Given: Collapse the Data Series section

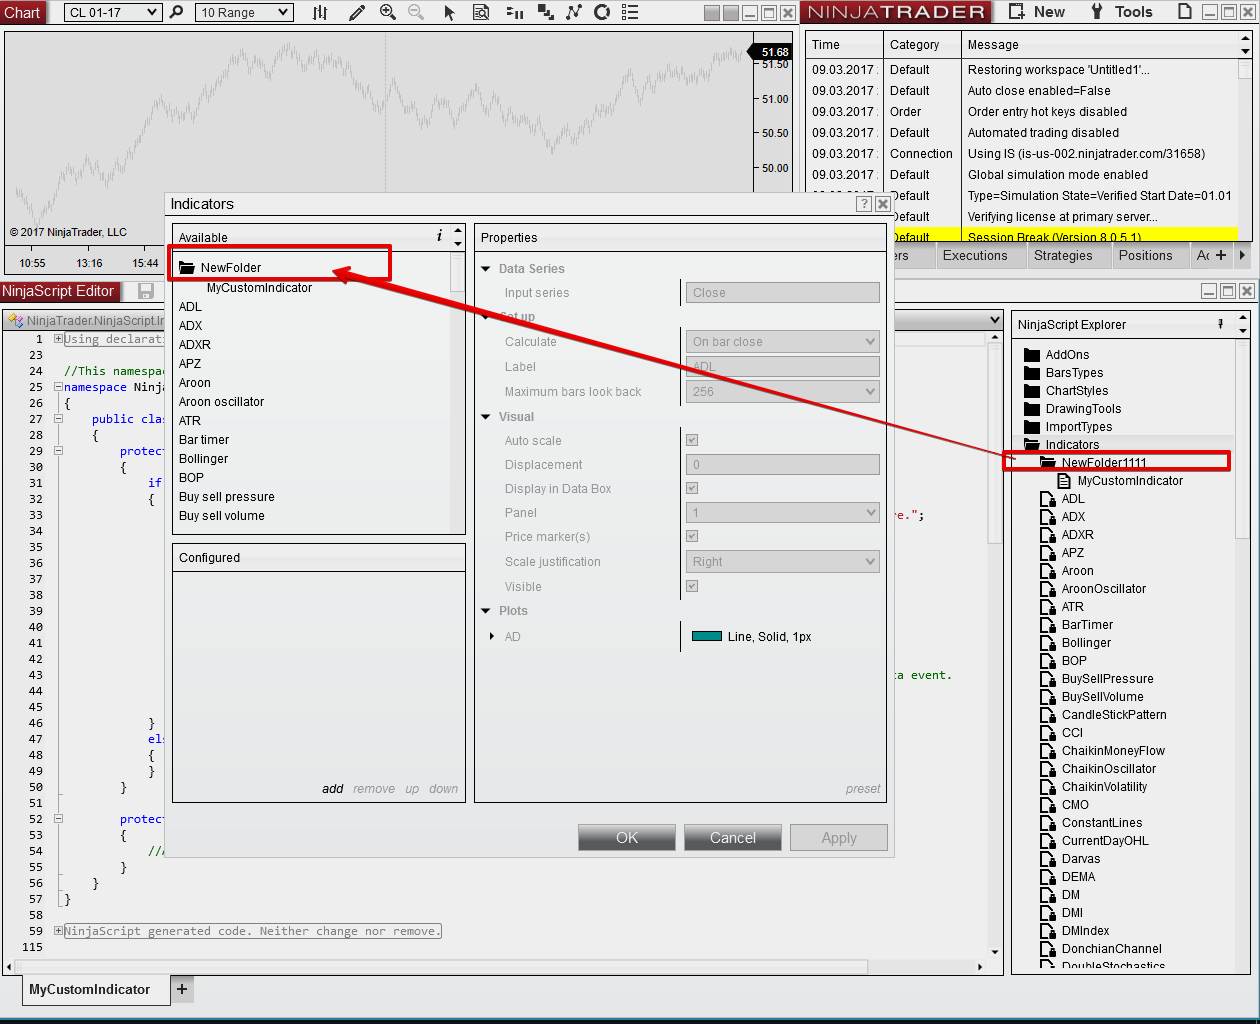Looking at the screenshot, I should (486, 268).
